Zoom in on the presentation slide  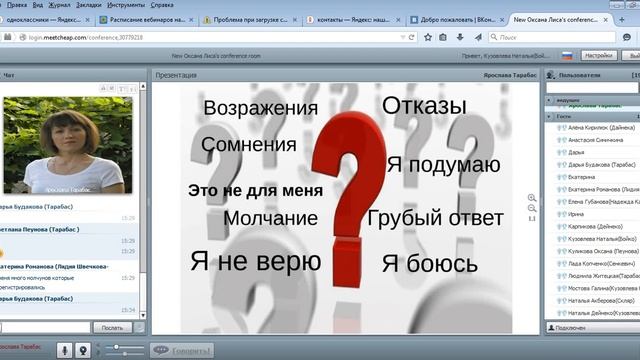click(531, 198)
